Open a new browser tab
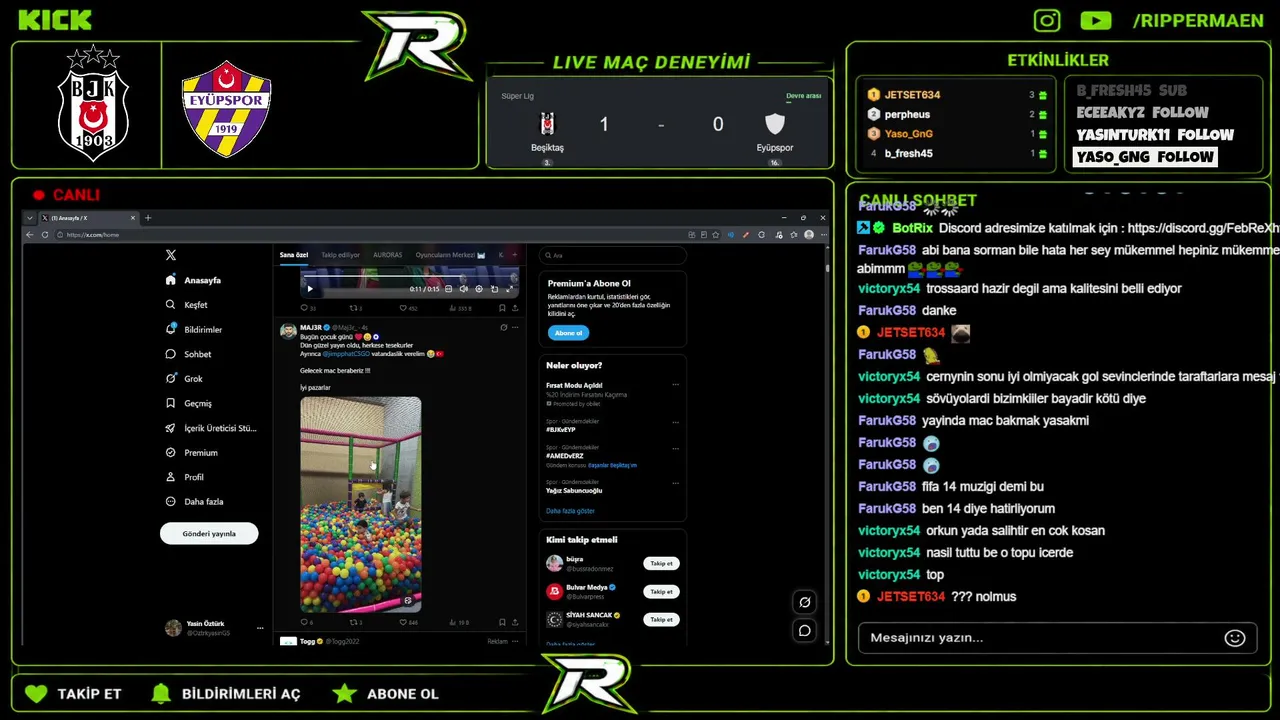1280x720 pixels. (148, 218)
